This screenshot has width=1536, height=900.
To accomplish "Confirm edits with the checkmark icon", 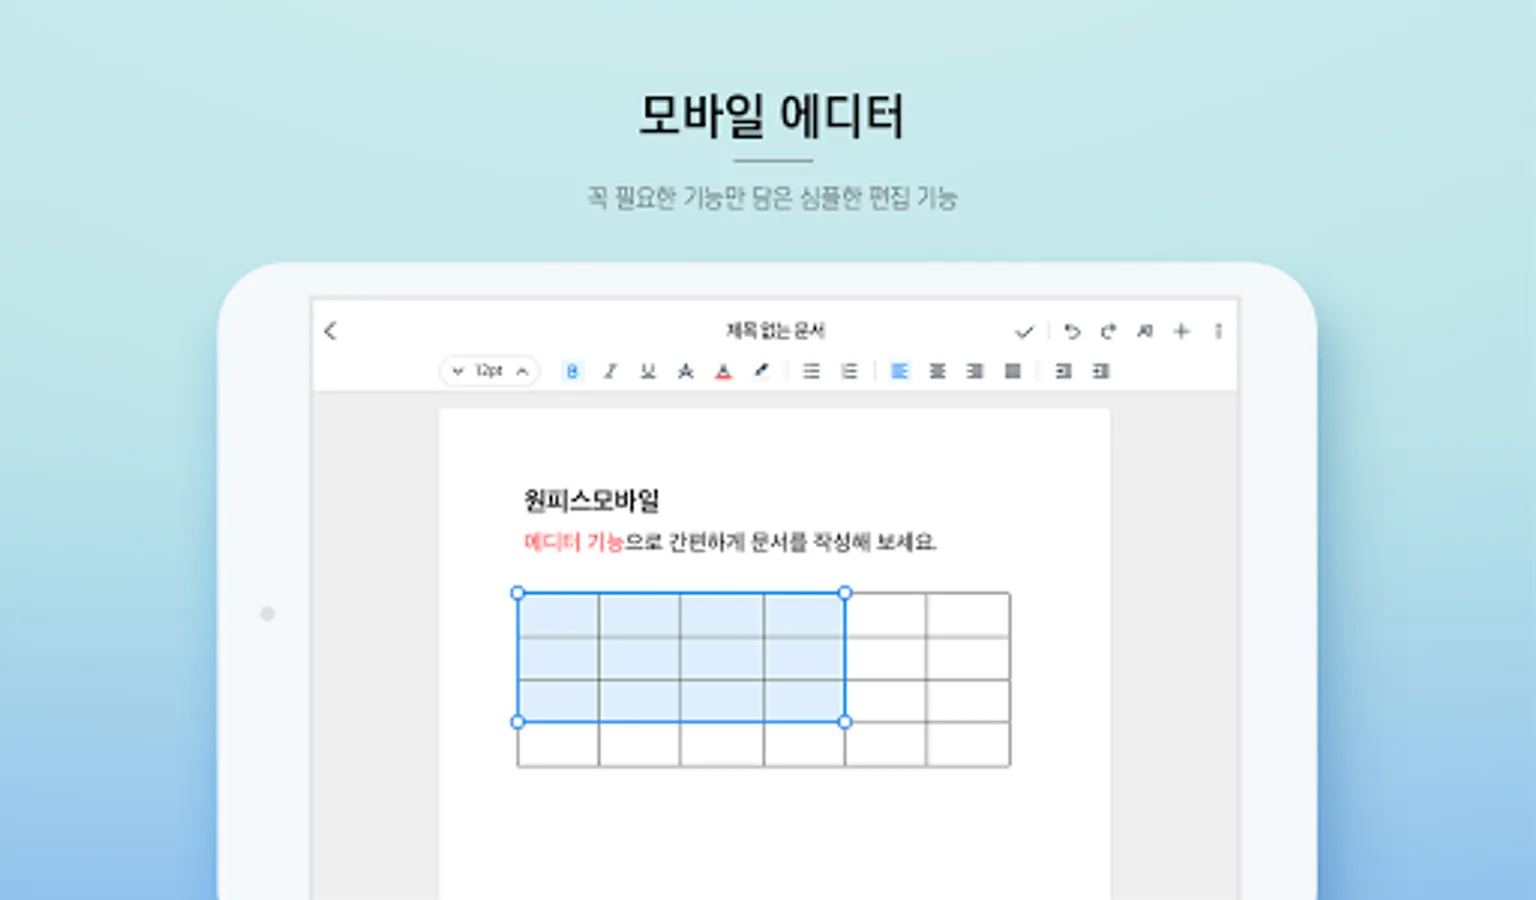I will (1024, 331).
